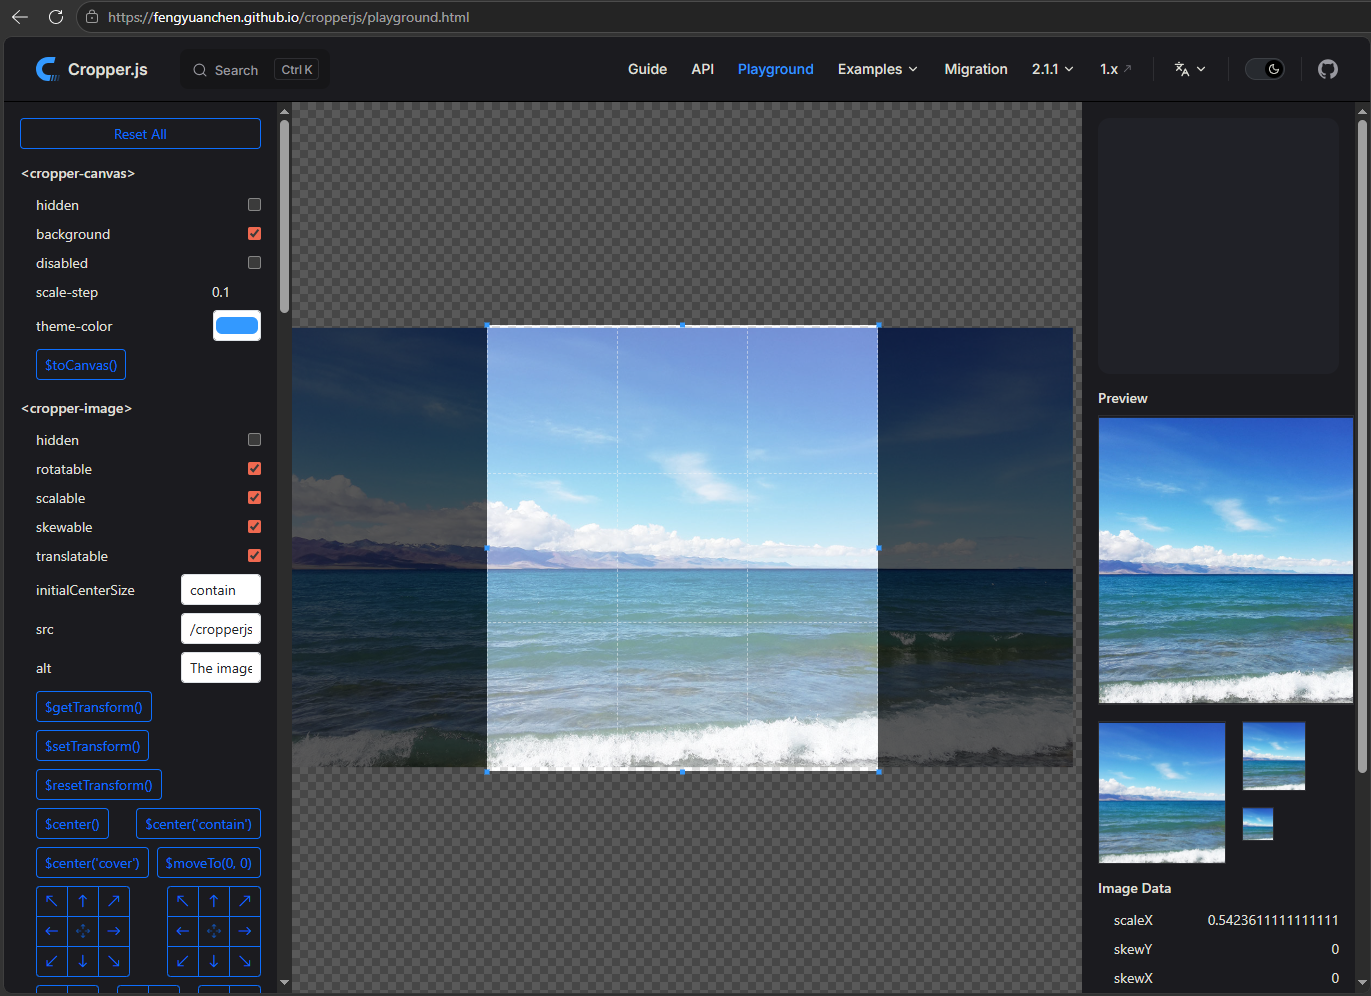The width and height of the screenshot is (1371, 996).
Task: Click up-right arrow in right arrow grid
Action: pos(245,901)
